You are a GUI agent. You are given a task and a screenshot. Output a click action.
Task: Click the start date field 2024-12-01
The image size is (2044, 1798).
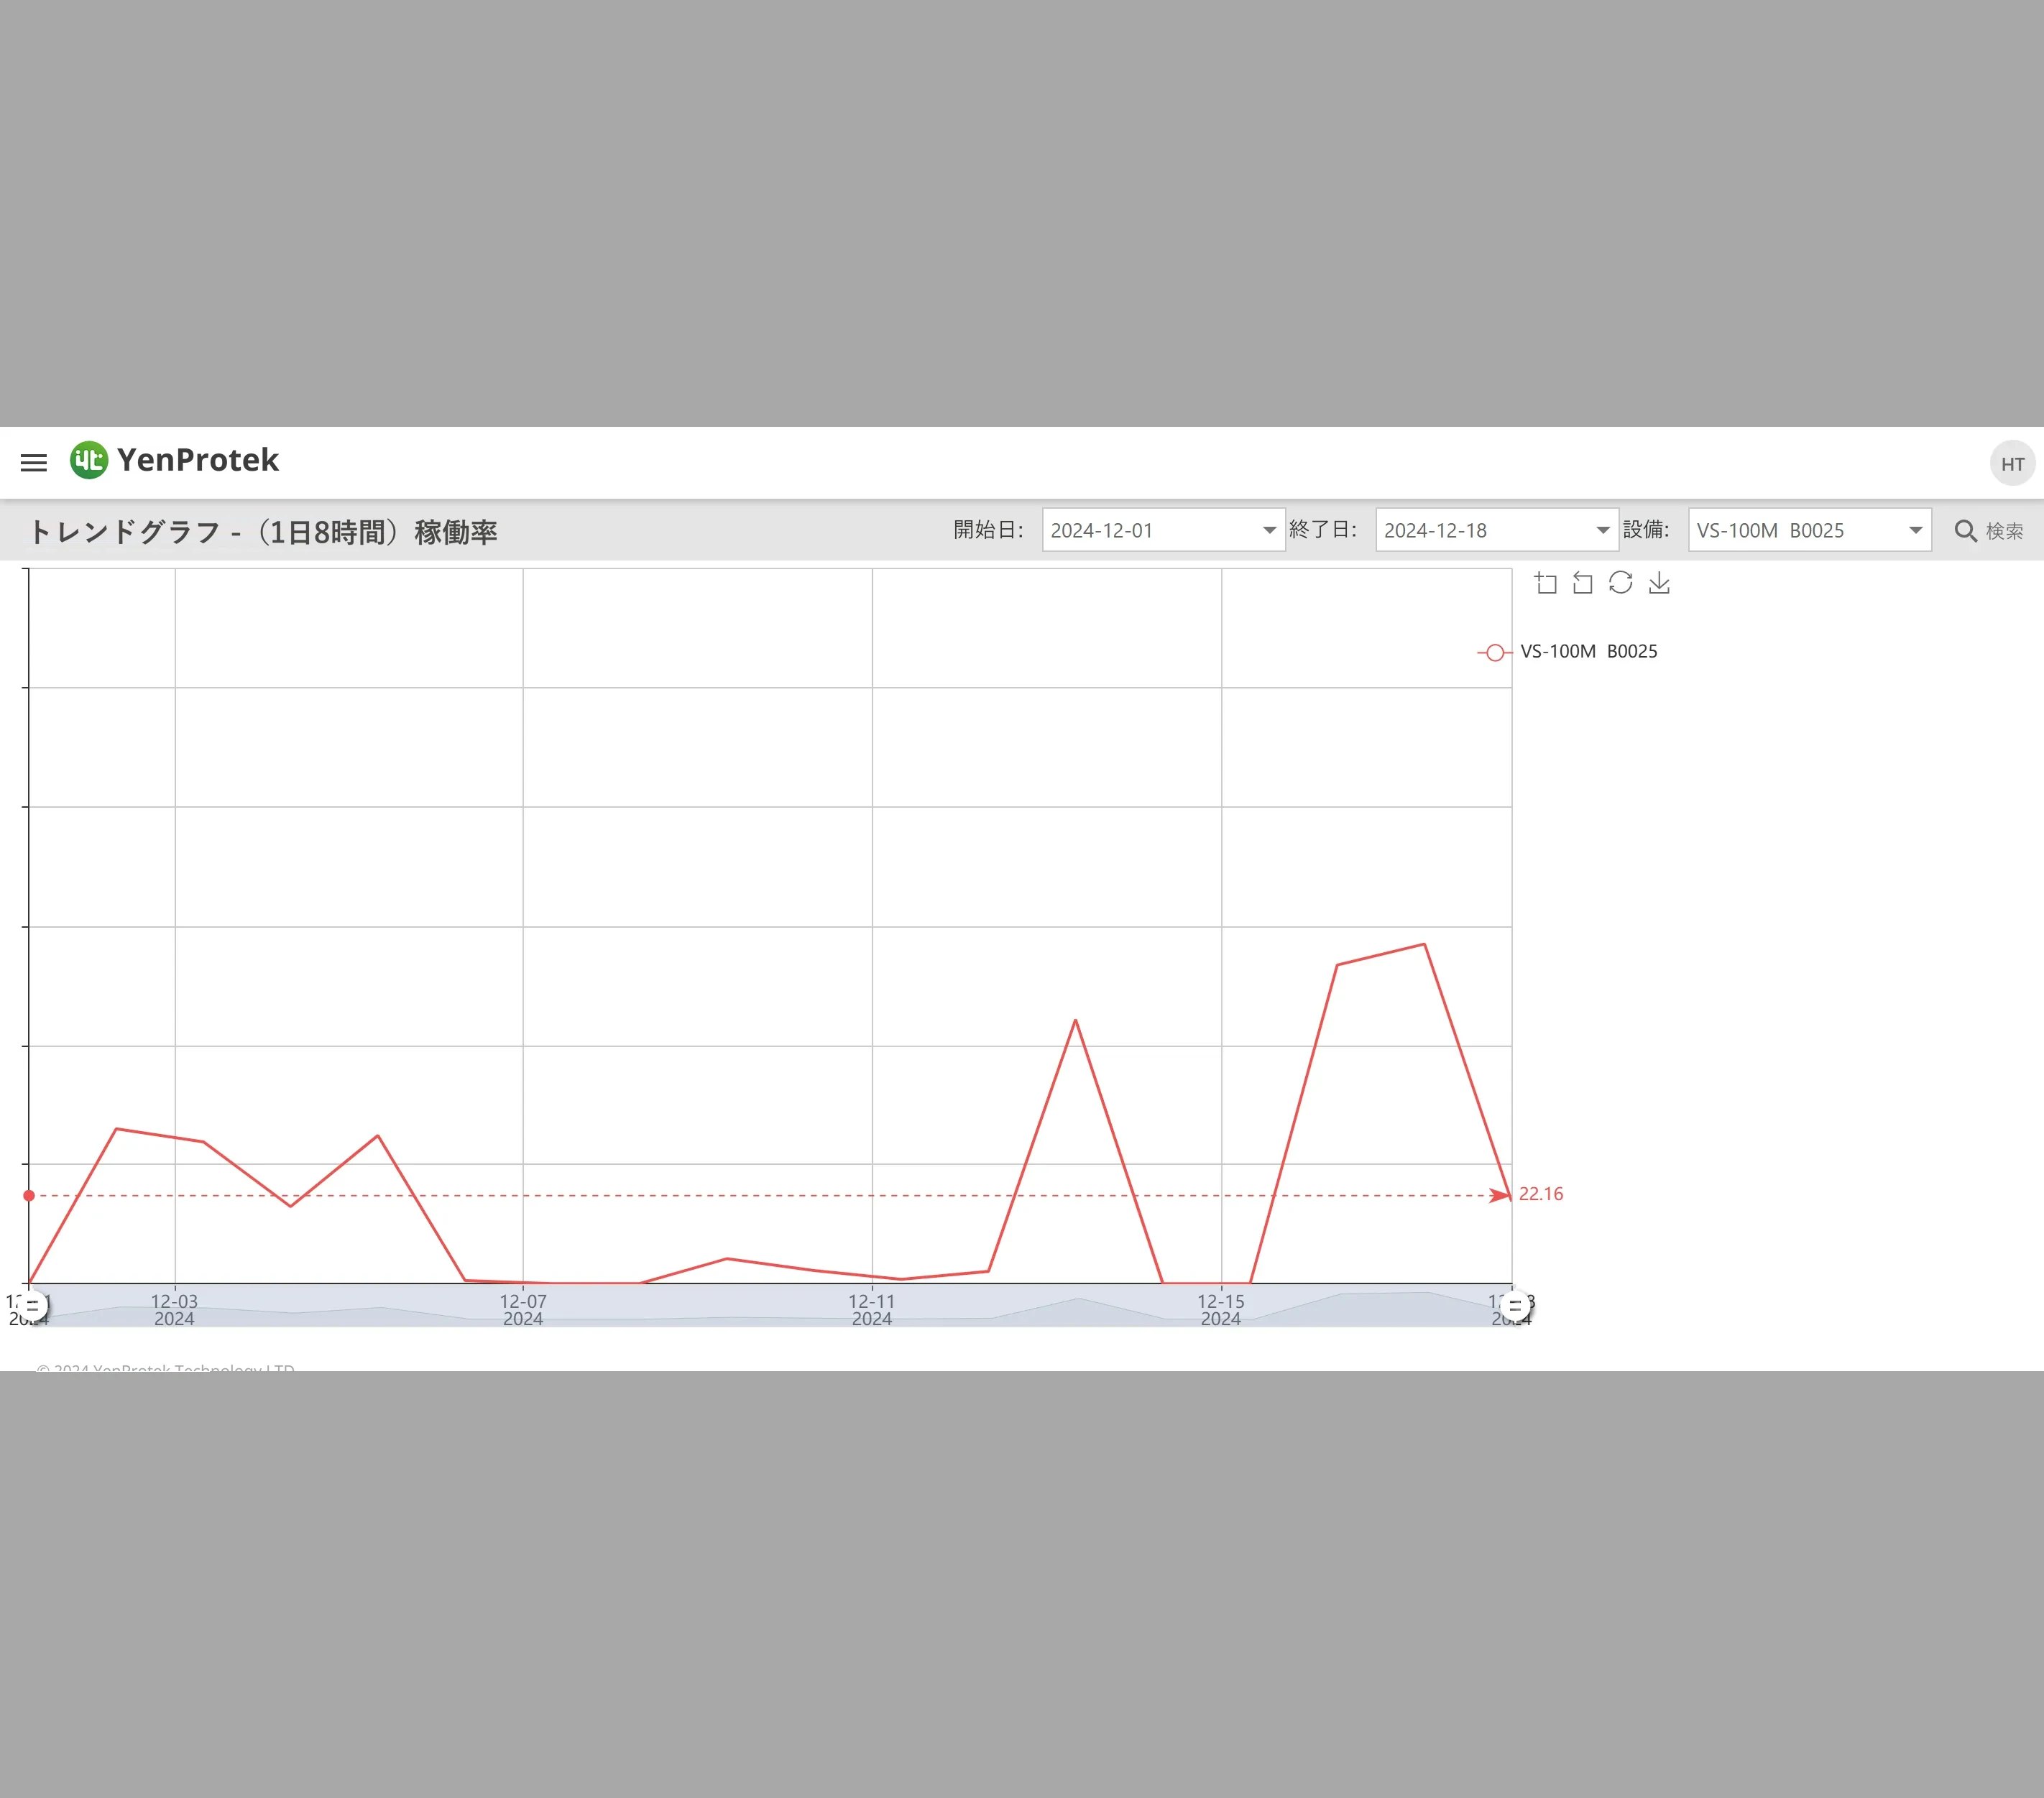1163,530
